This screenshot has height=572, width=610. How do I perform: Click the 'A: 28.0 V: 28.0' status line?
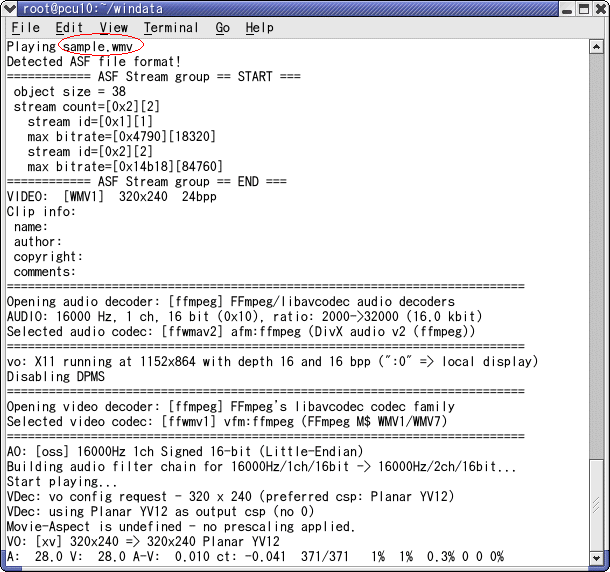point(256,556)
